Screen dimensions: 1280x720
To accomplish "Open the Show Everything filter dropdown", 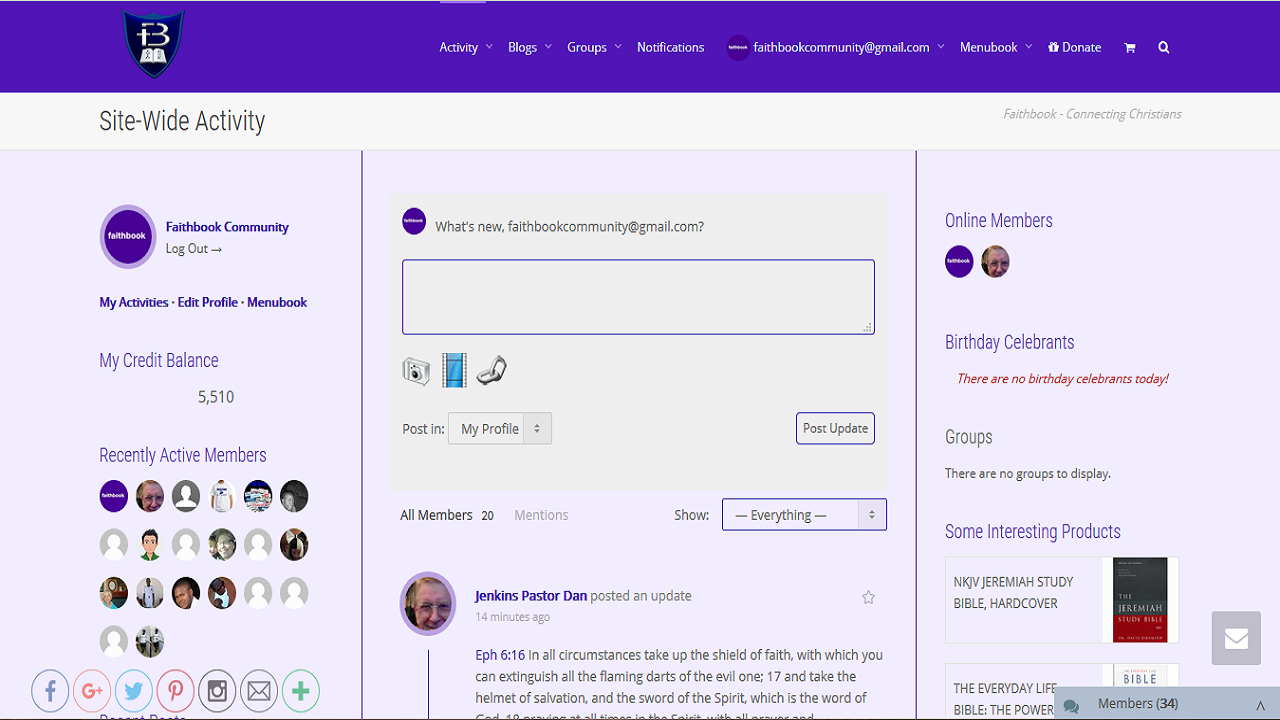I will click(x=804, y=515).
